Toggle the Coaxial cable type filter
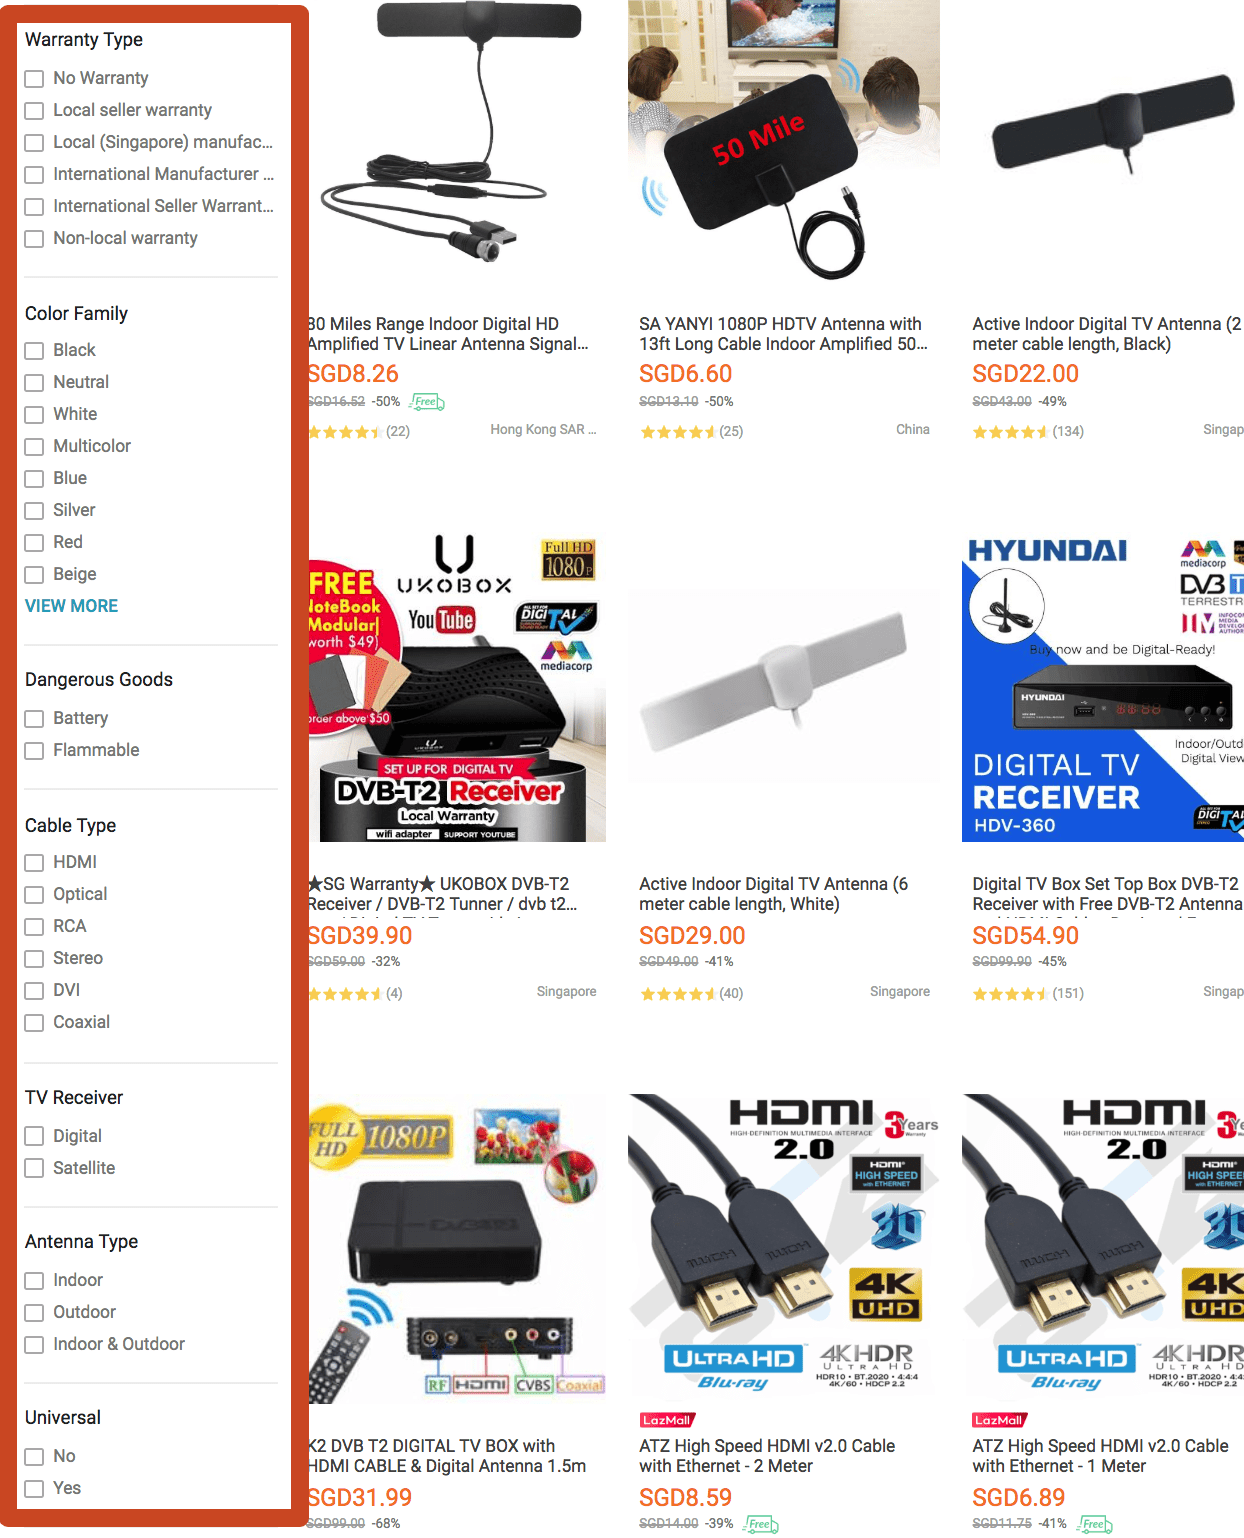The width and height of the screenshot is (1244, 1538). 34,1022
